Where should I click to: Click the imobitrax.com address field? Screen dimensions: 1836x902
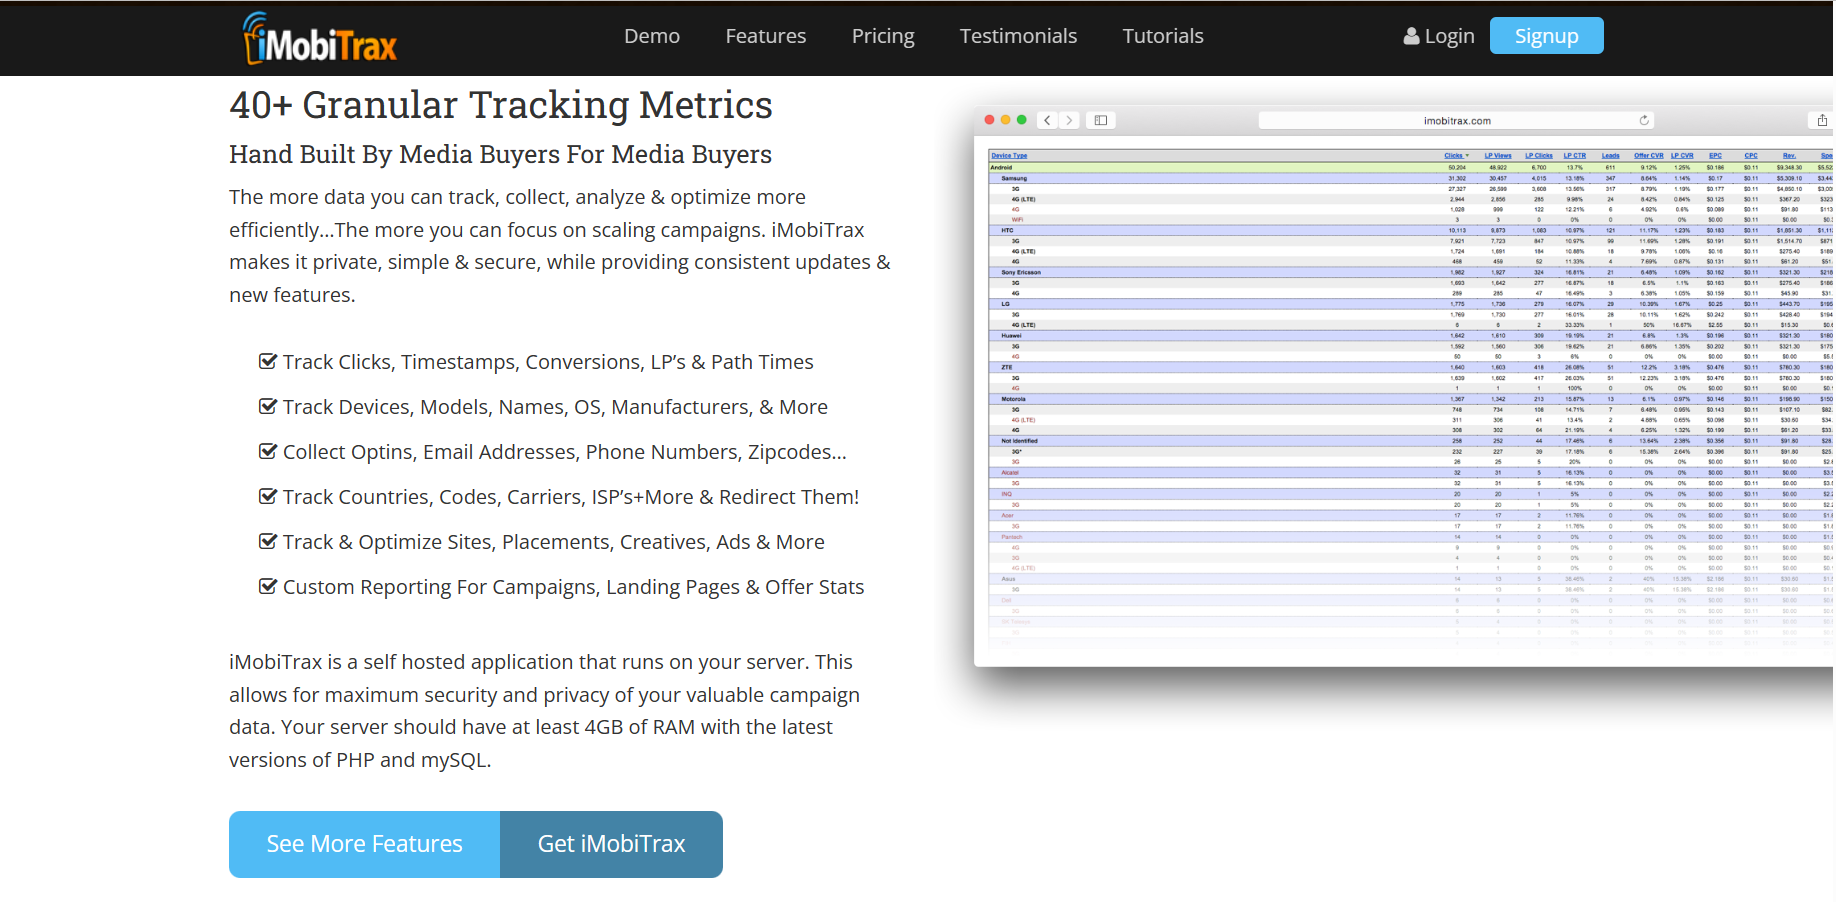point(1456,120)
